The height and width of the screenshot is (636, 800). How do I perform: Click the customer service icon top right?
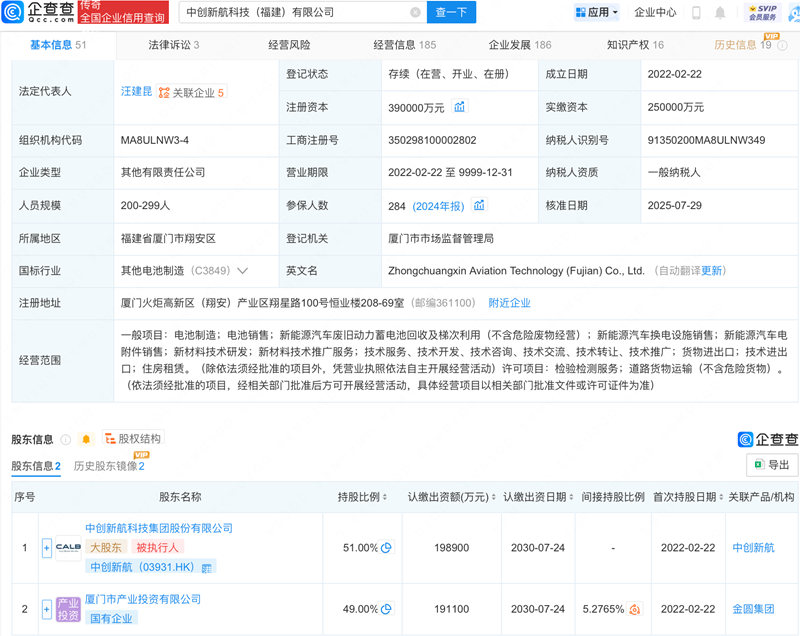(793, 13)
